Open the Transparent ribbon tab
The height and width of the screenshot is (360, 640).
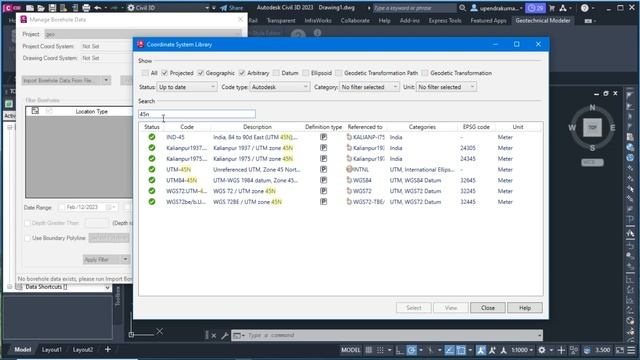point(281,20)
